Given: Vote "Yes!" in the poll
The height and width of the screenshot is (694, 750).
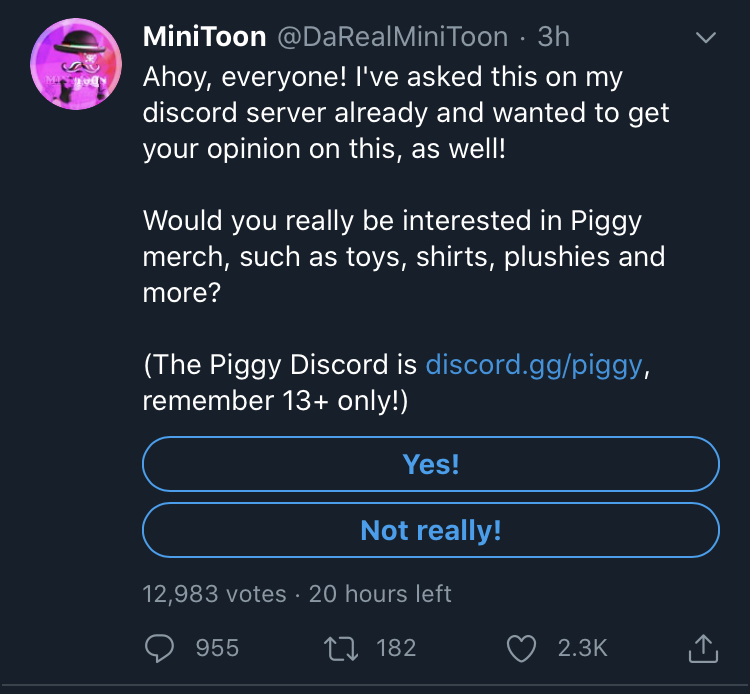Looking at the screenshot, I should pyautogui.click(x=431, y=464).
